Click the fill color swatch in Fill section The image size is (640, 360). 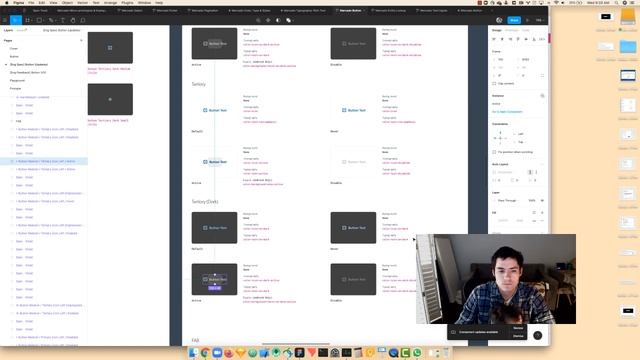[494, 220]
